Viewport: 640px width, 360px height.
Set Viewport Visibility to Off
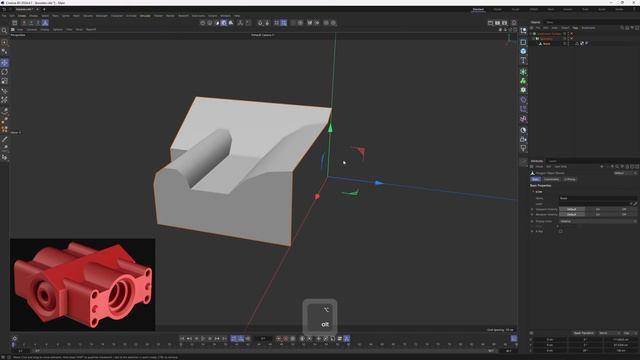point(624,209)
